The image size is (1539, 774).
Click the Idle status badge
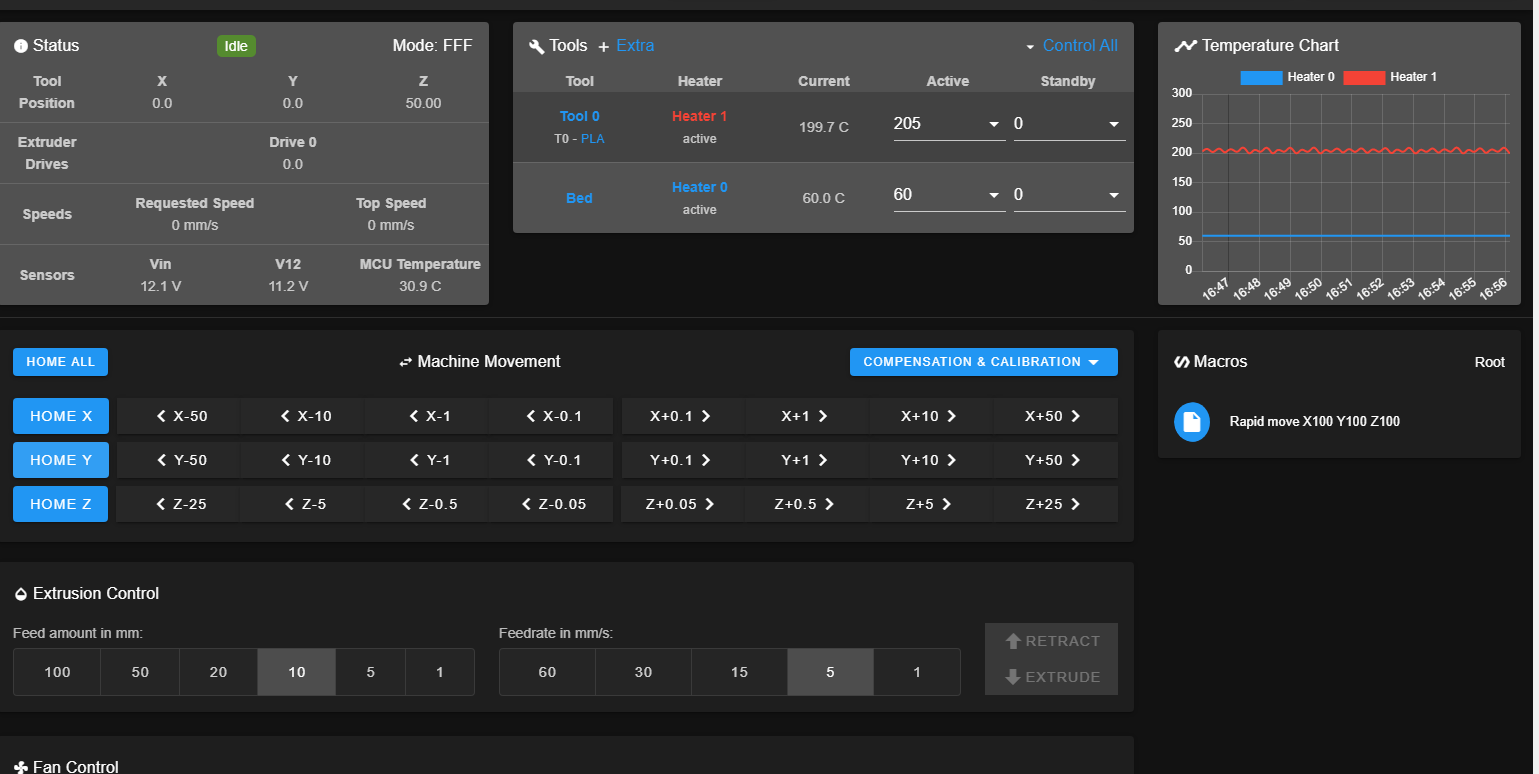236,46
